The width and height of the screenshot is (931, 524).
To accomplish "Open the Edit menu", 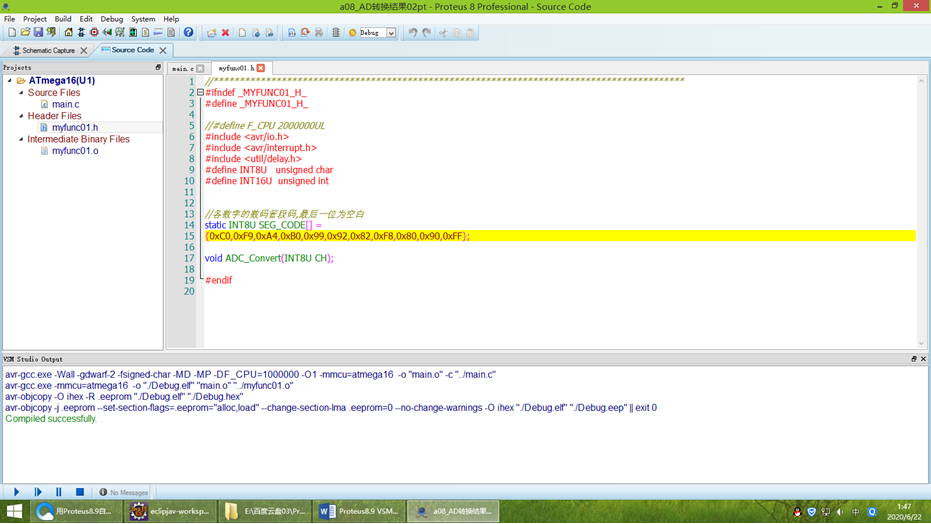I will click(86, 19).
